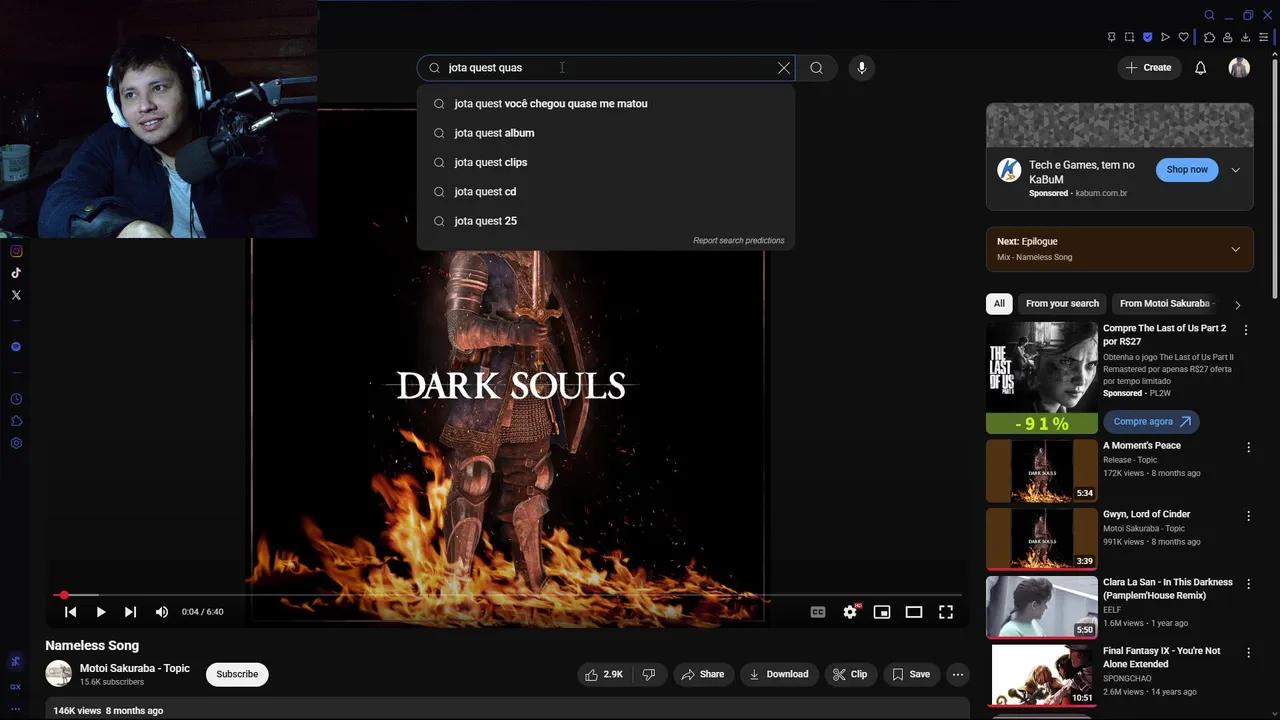
Task: Like the video with 2.9K likes
Action: [x=604, y=674]
